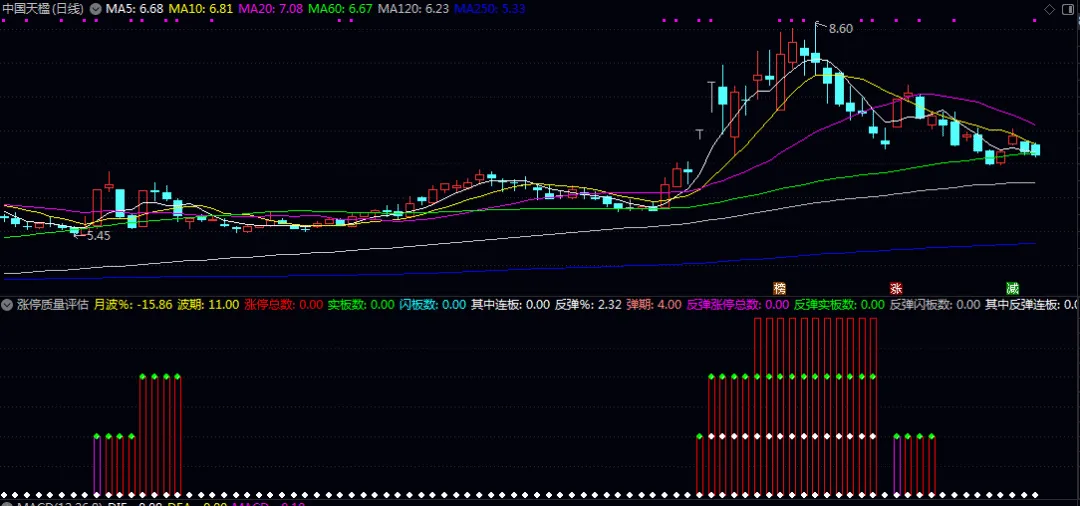Click the diamond icon in the top-right corner
The height and width of the screenshot is (506, 1080).
(x=1049, y=9)
